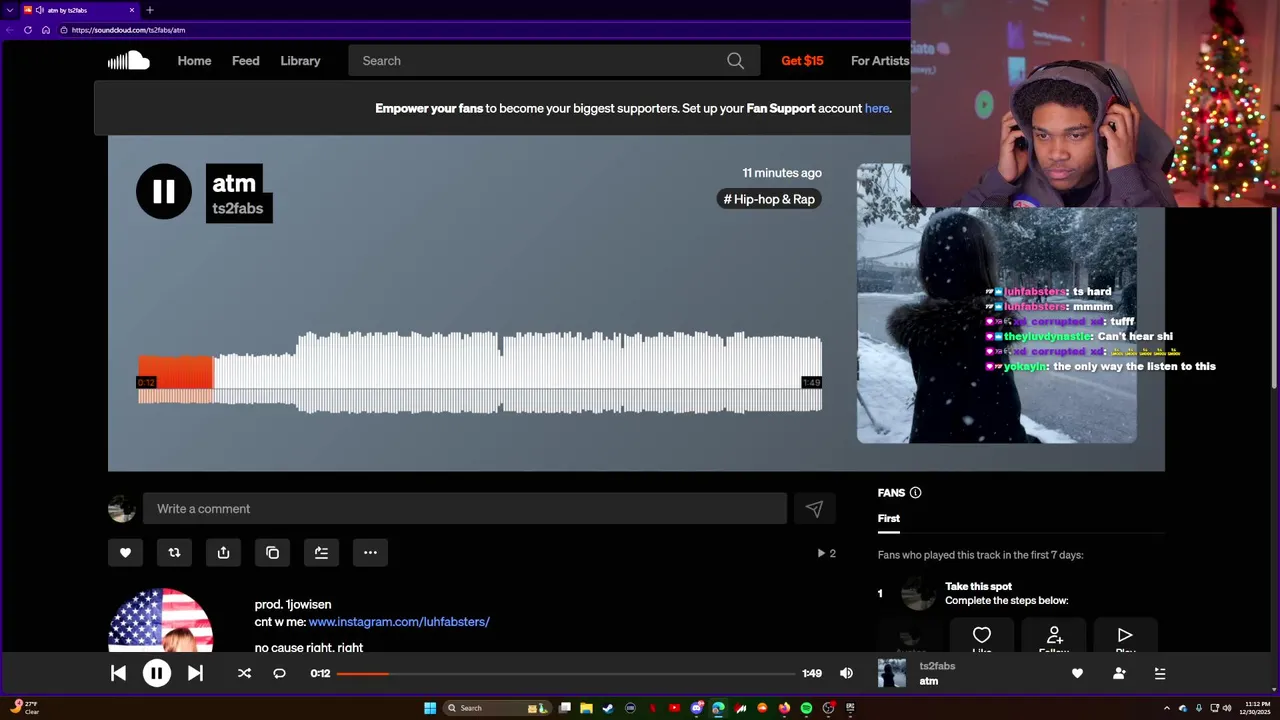Screen dimensions: 1280x720
Task: Click the browser home button
Action: (x=45, y=30)
